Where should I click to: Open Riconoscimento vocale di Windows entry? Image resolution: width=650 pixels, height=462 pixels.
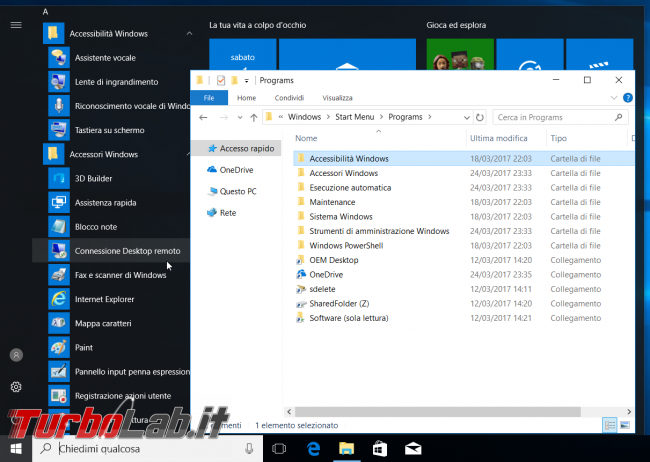point(119,106)
